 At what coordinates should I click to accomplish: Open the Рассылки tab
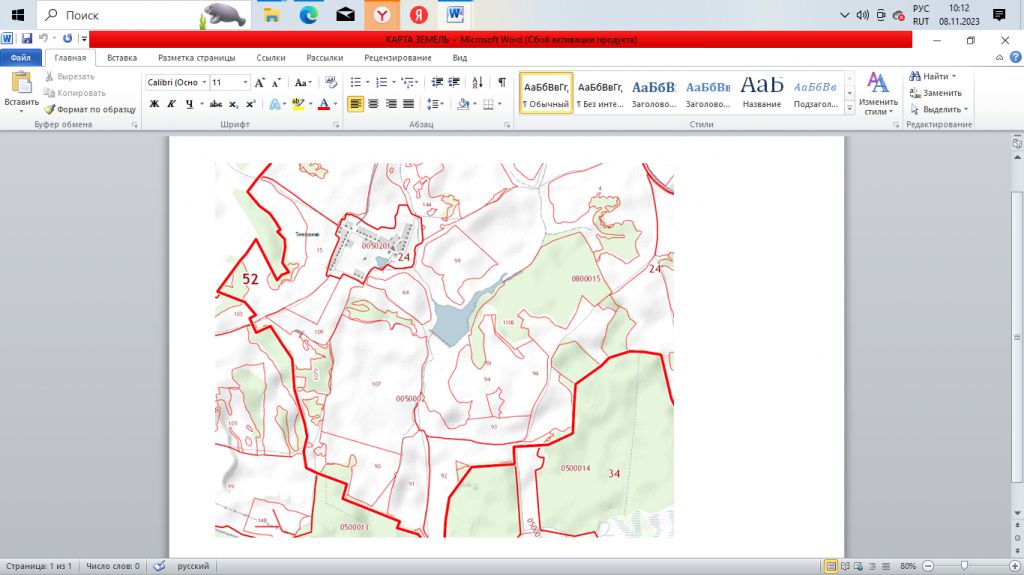click(x=325, y=58)
